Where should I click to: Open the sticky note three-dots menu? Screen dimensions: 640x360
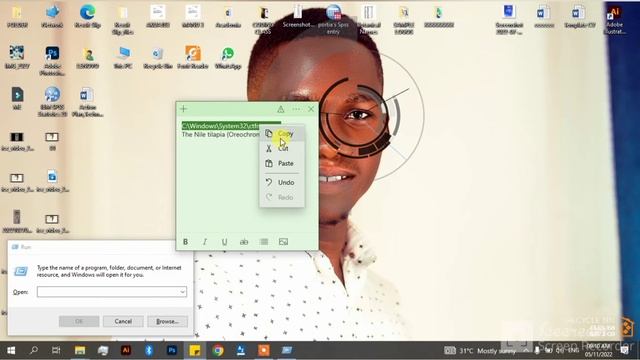(296, 109)
